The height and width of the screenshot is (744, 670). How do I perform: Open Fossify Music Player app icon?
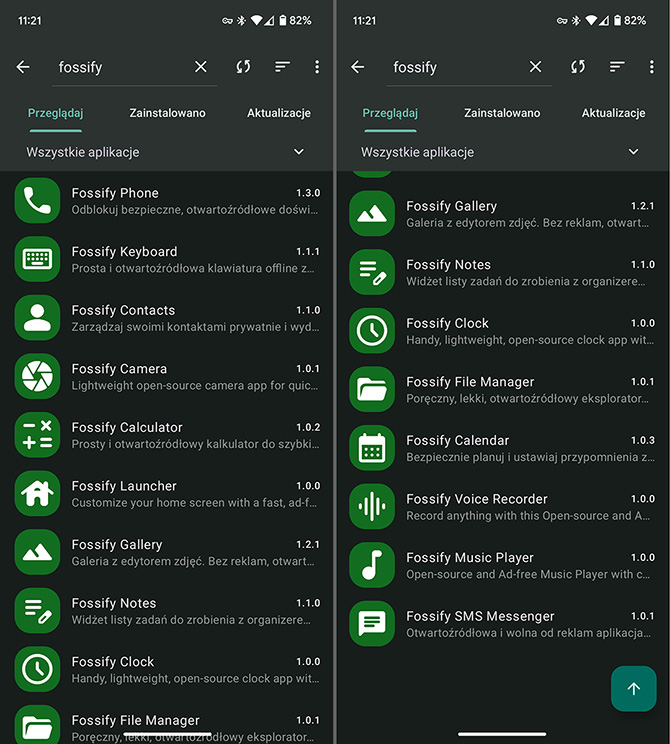pos(372,565)
